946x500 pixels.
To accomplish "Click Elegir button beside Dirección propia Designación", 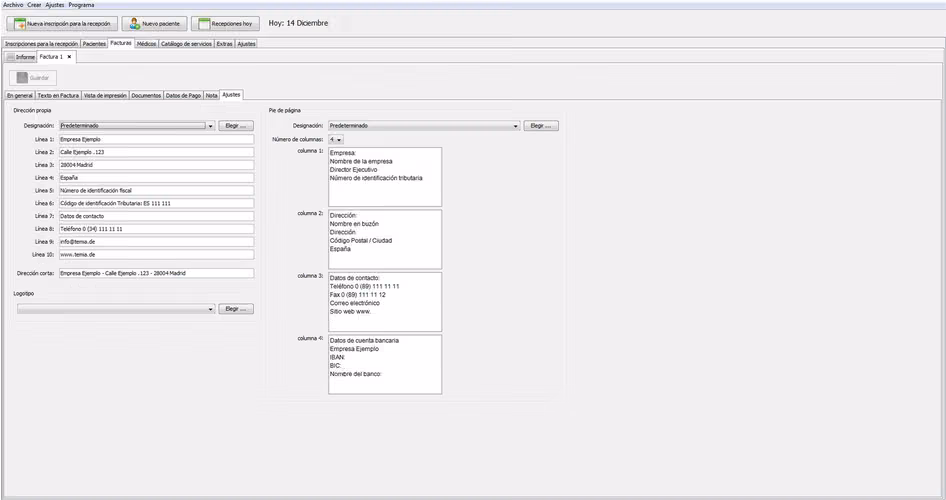I will pyautogui.click(x=236, y=126).
